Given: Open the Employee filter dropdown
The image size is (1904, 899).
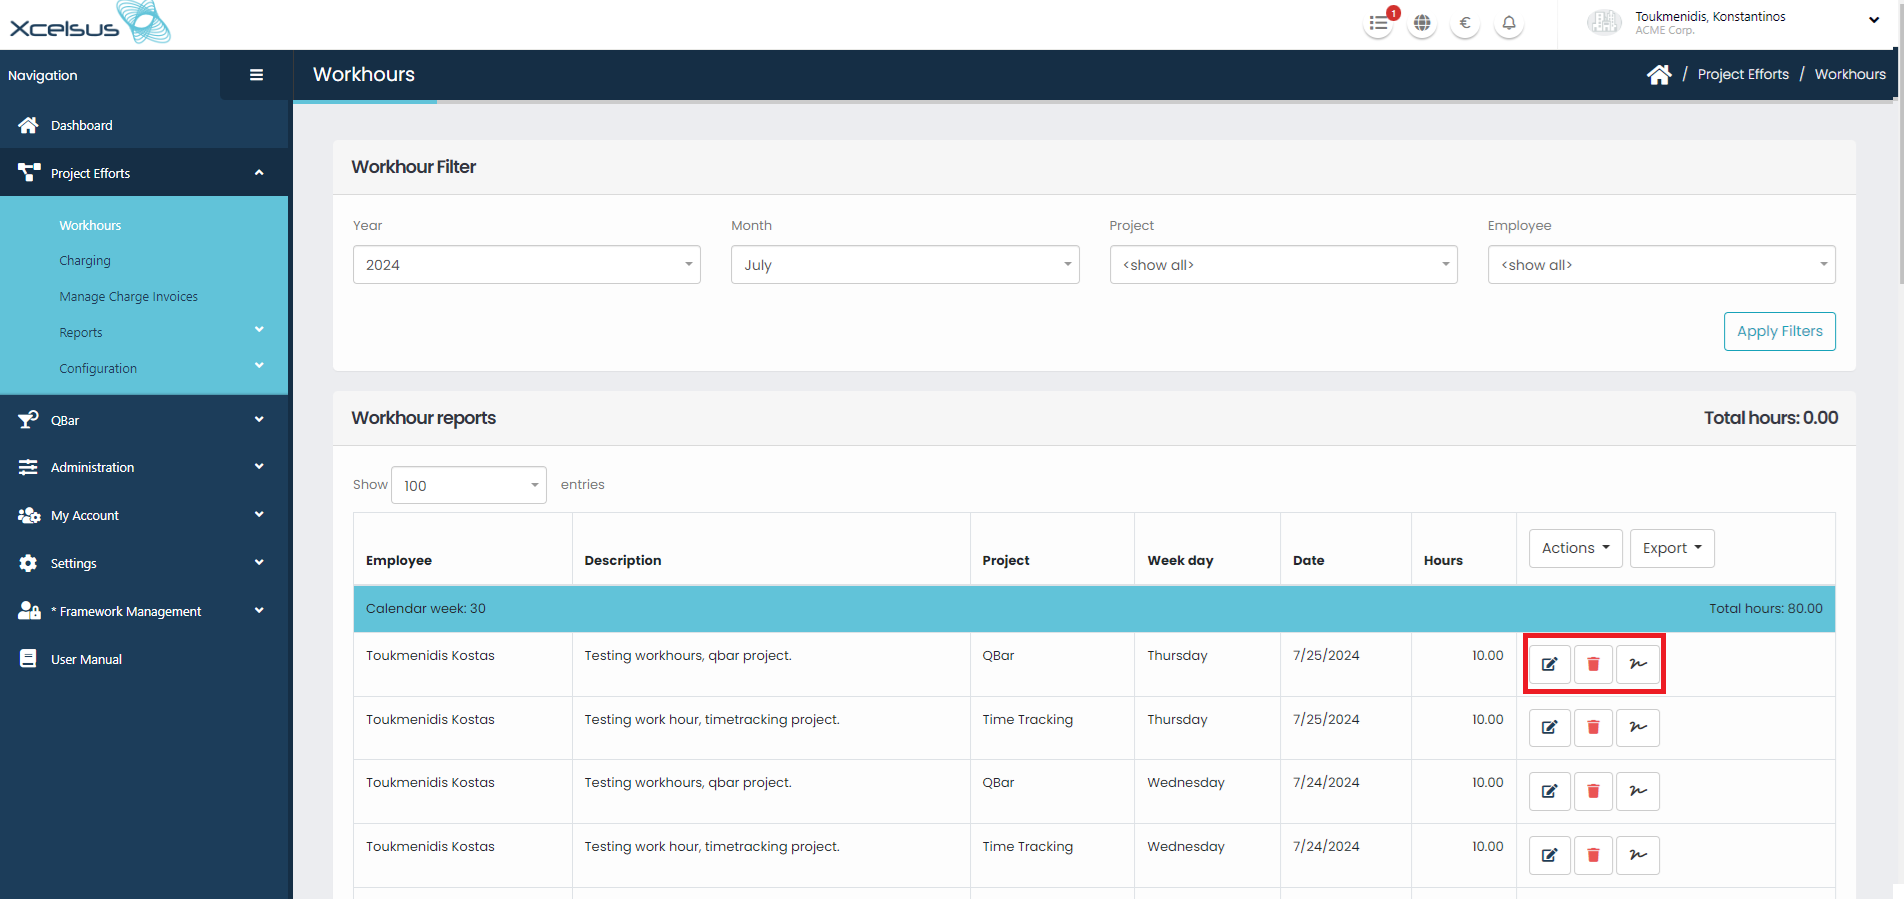Looking at the screenshot, I should click(1661, 265).
